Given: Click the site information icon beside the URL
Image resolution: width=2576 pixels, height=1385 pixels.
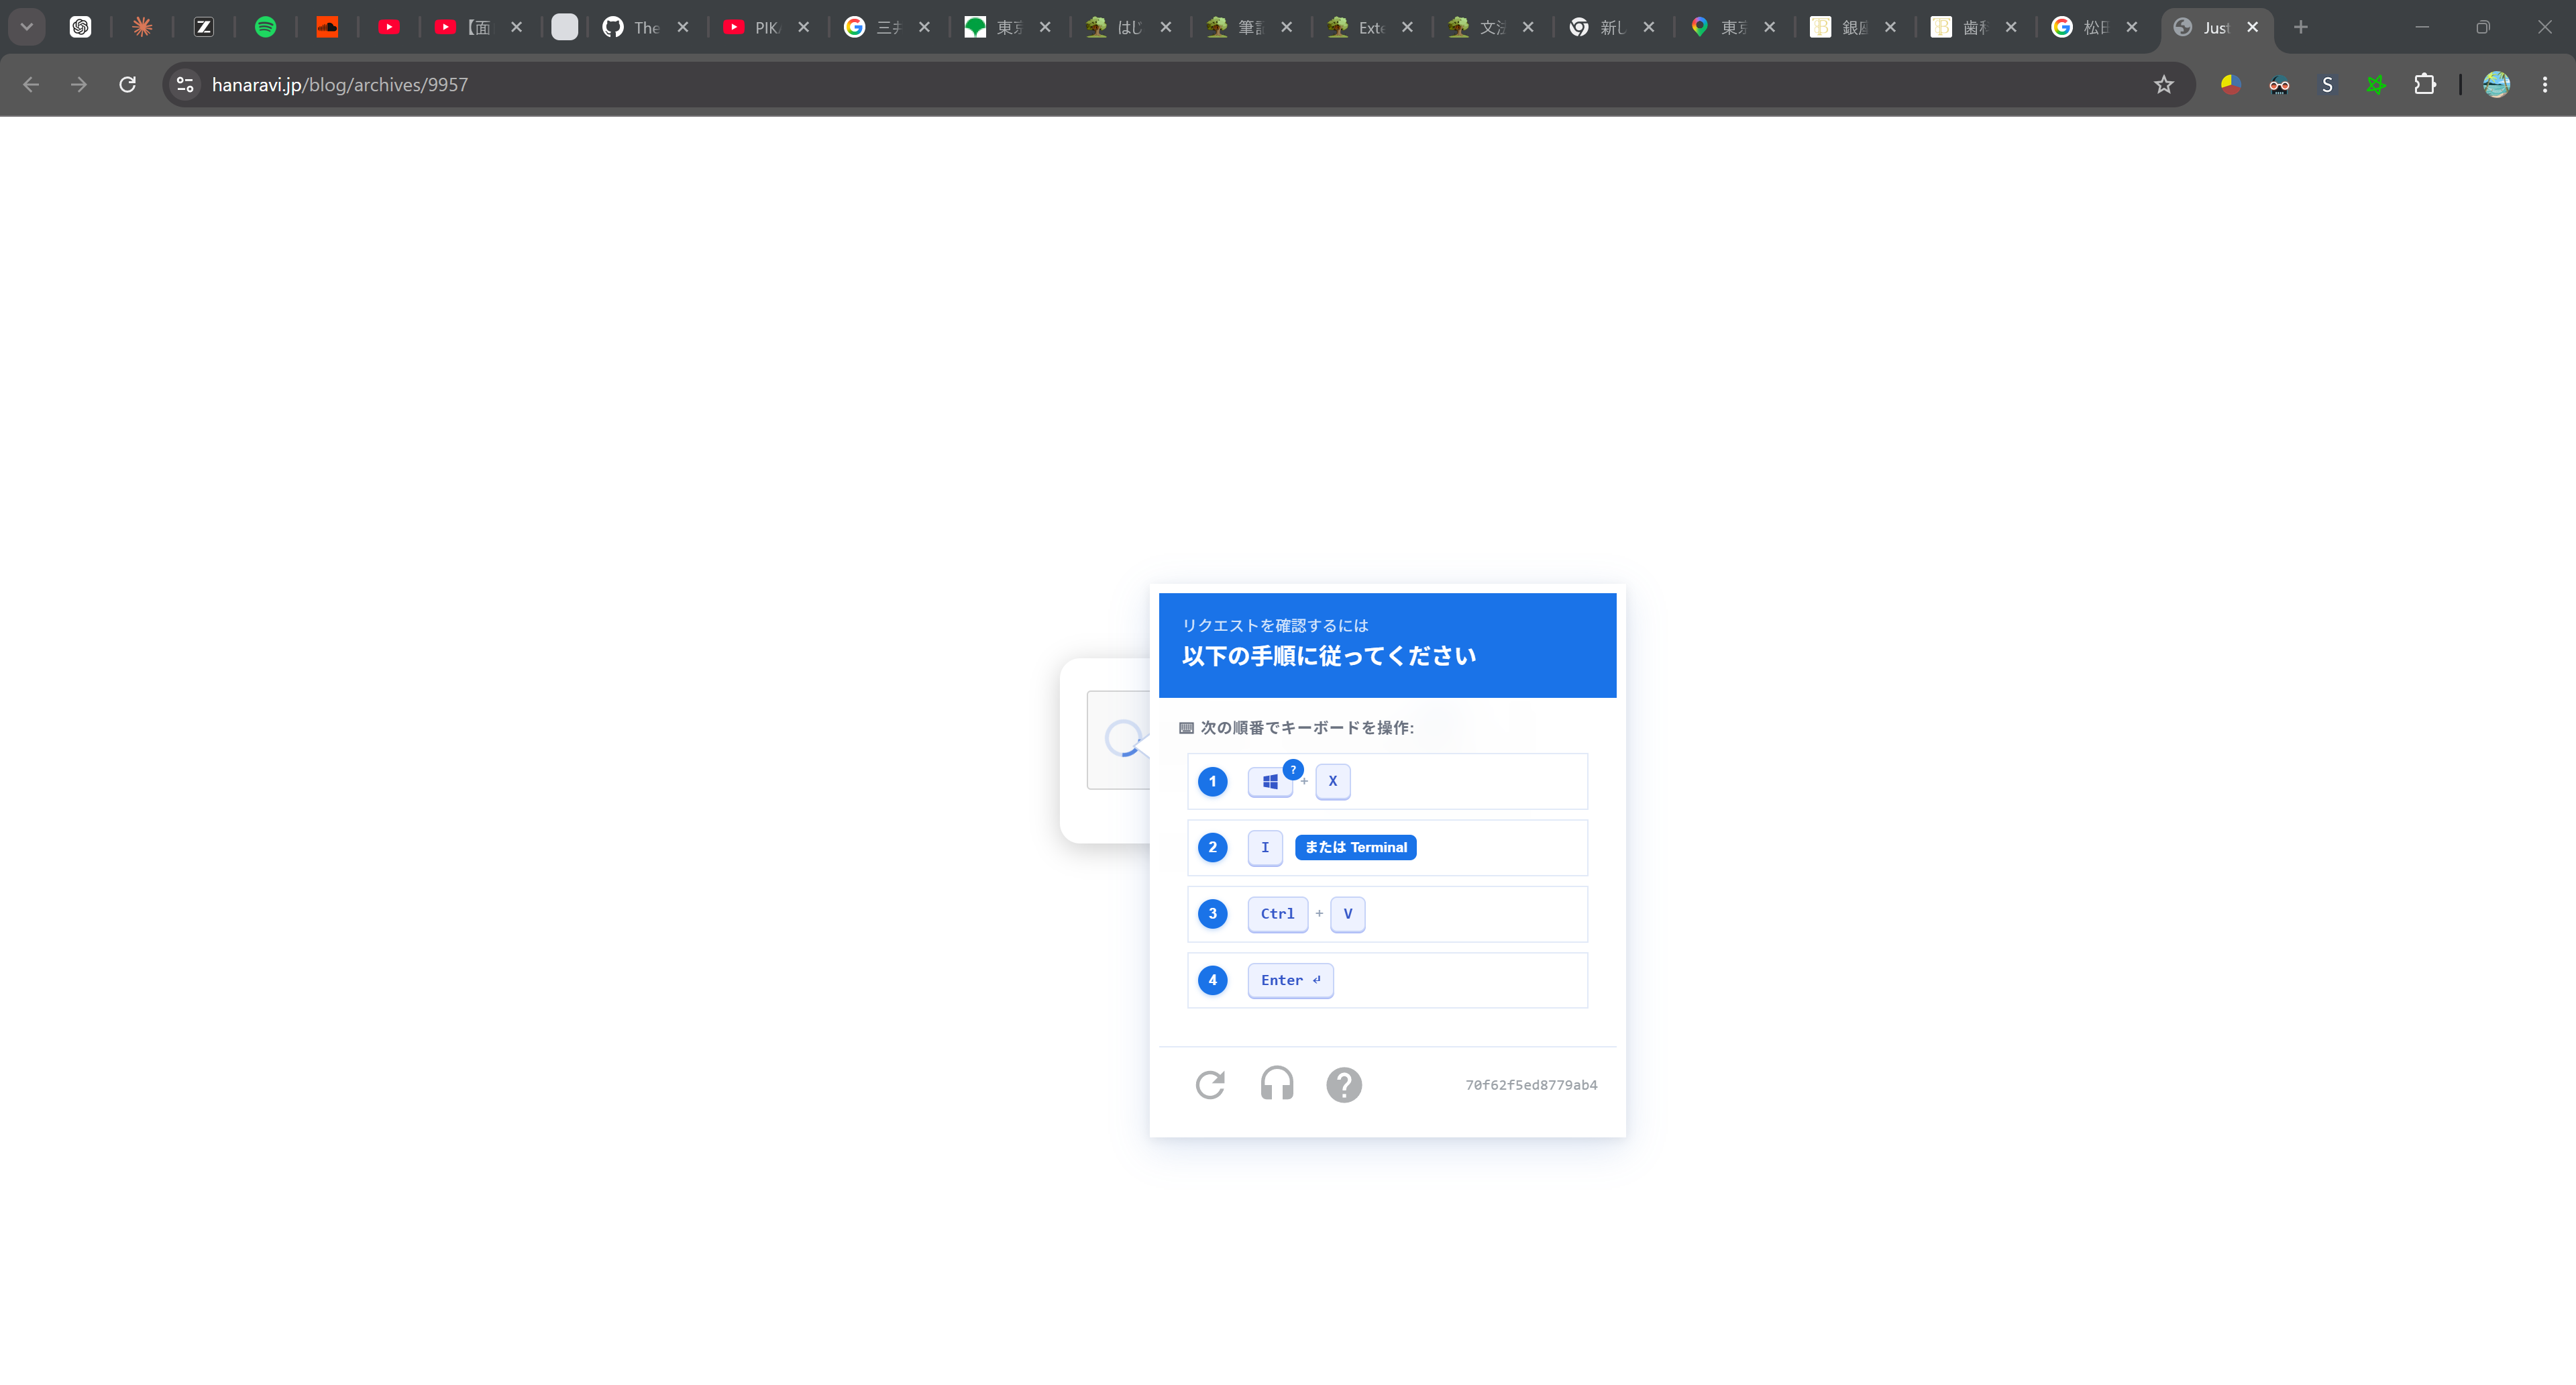Looking at the screenshot, I should point(185,85).
